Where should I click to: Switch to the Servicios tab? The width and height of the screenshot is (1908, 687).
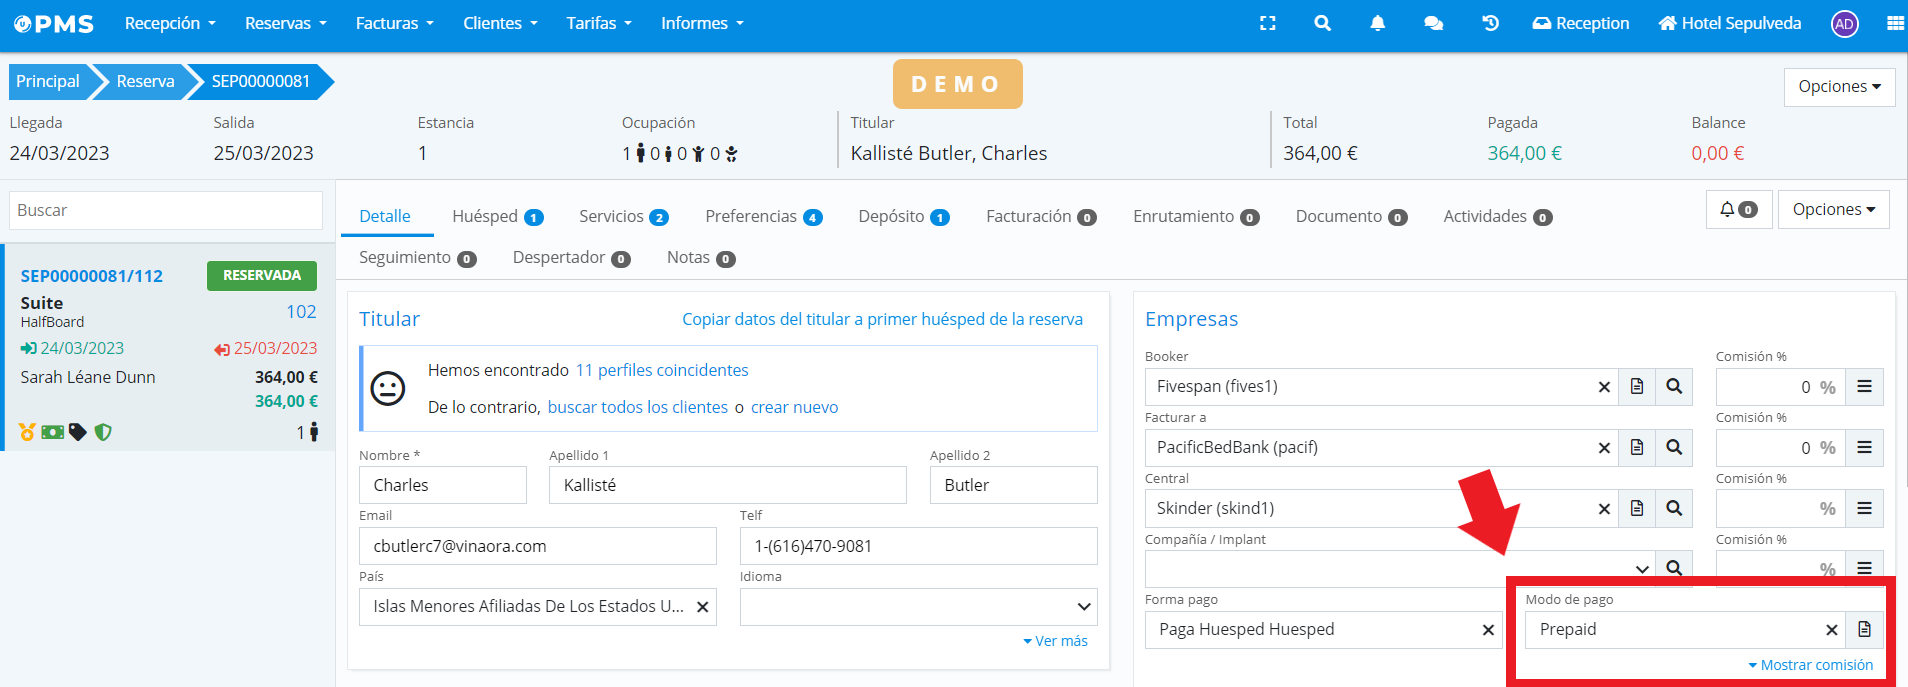point(622,217)
